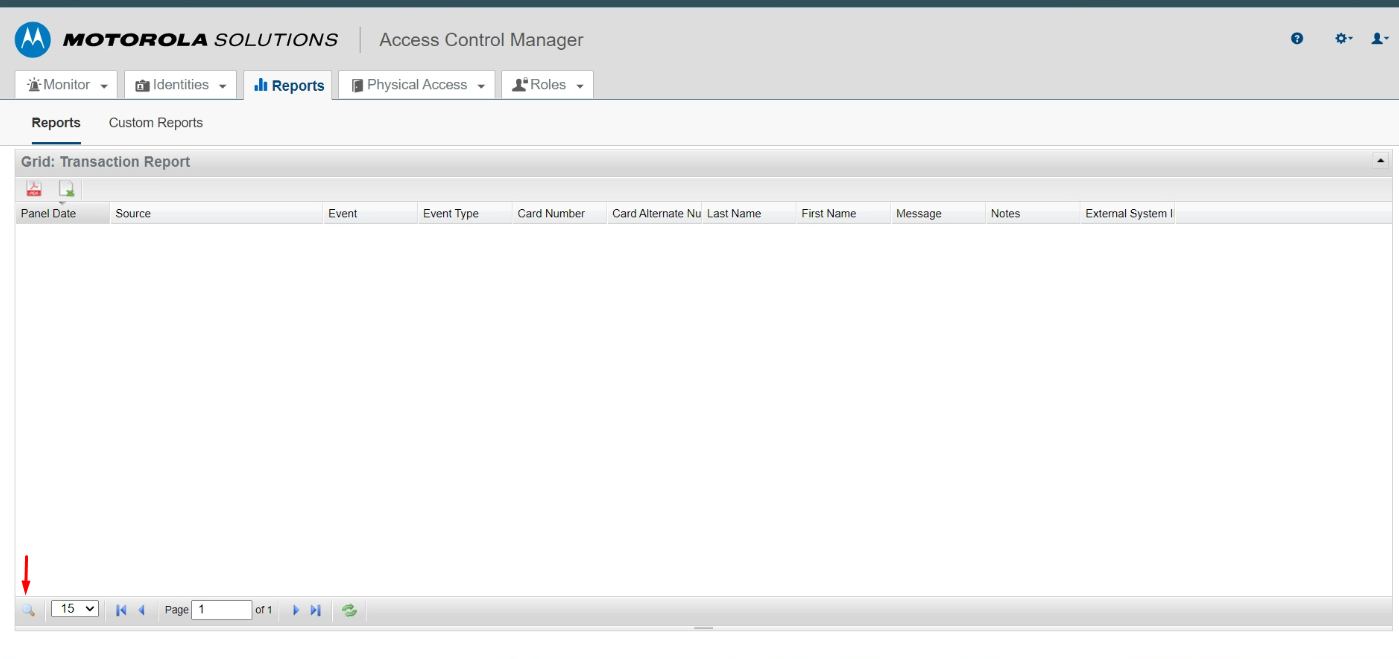Click the Grid: Transaction Report heading

point(105,161)
